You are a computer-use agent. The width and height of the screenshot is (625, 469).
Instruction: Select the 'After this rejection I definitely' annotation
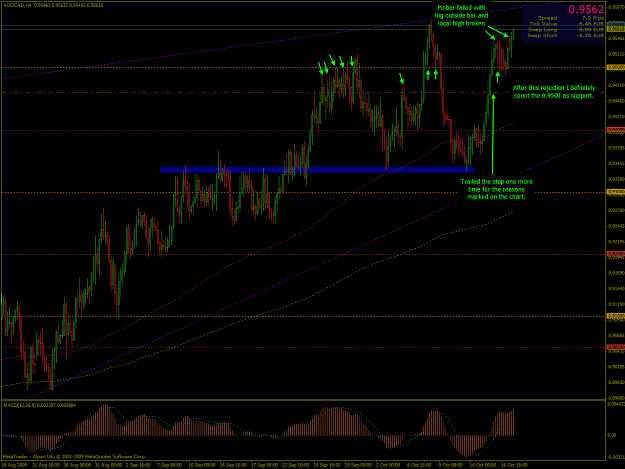coord(554,92)
